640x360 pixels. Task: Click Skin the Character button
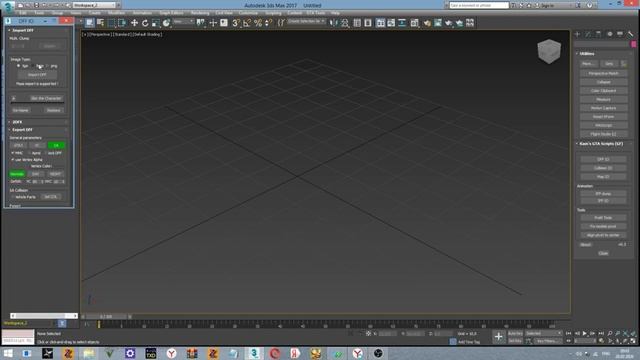pos(46,98)
